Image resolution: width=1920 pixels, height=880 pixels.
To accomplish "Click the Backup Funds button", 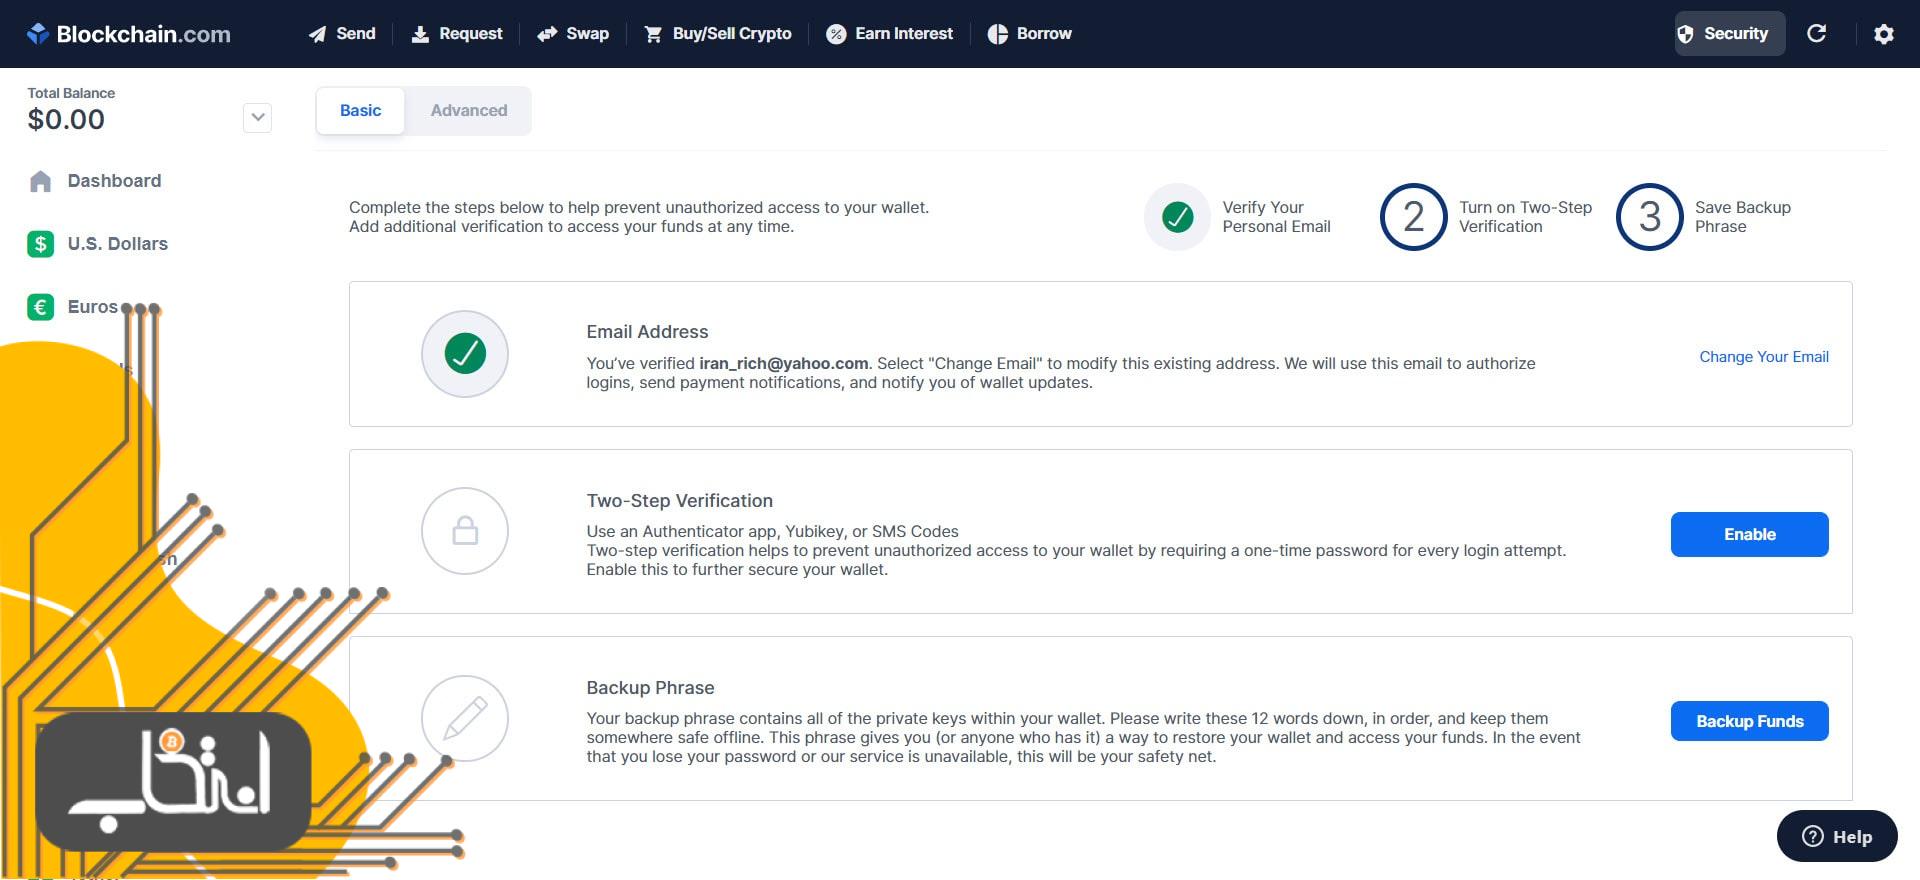I will pyautogui.click(x=1749, y=721).
